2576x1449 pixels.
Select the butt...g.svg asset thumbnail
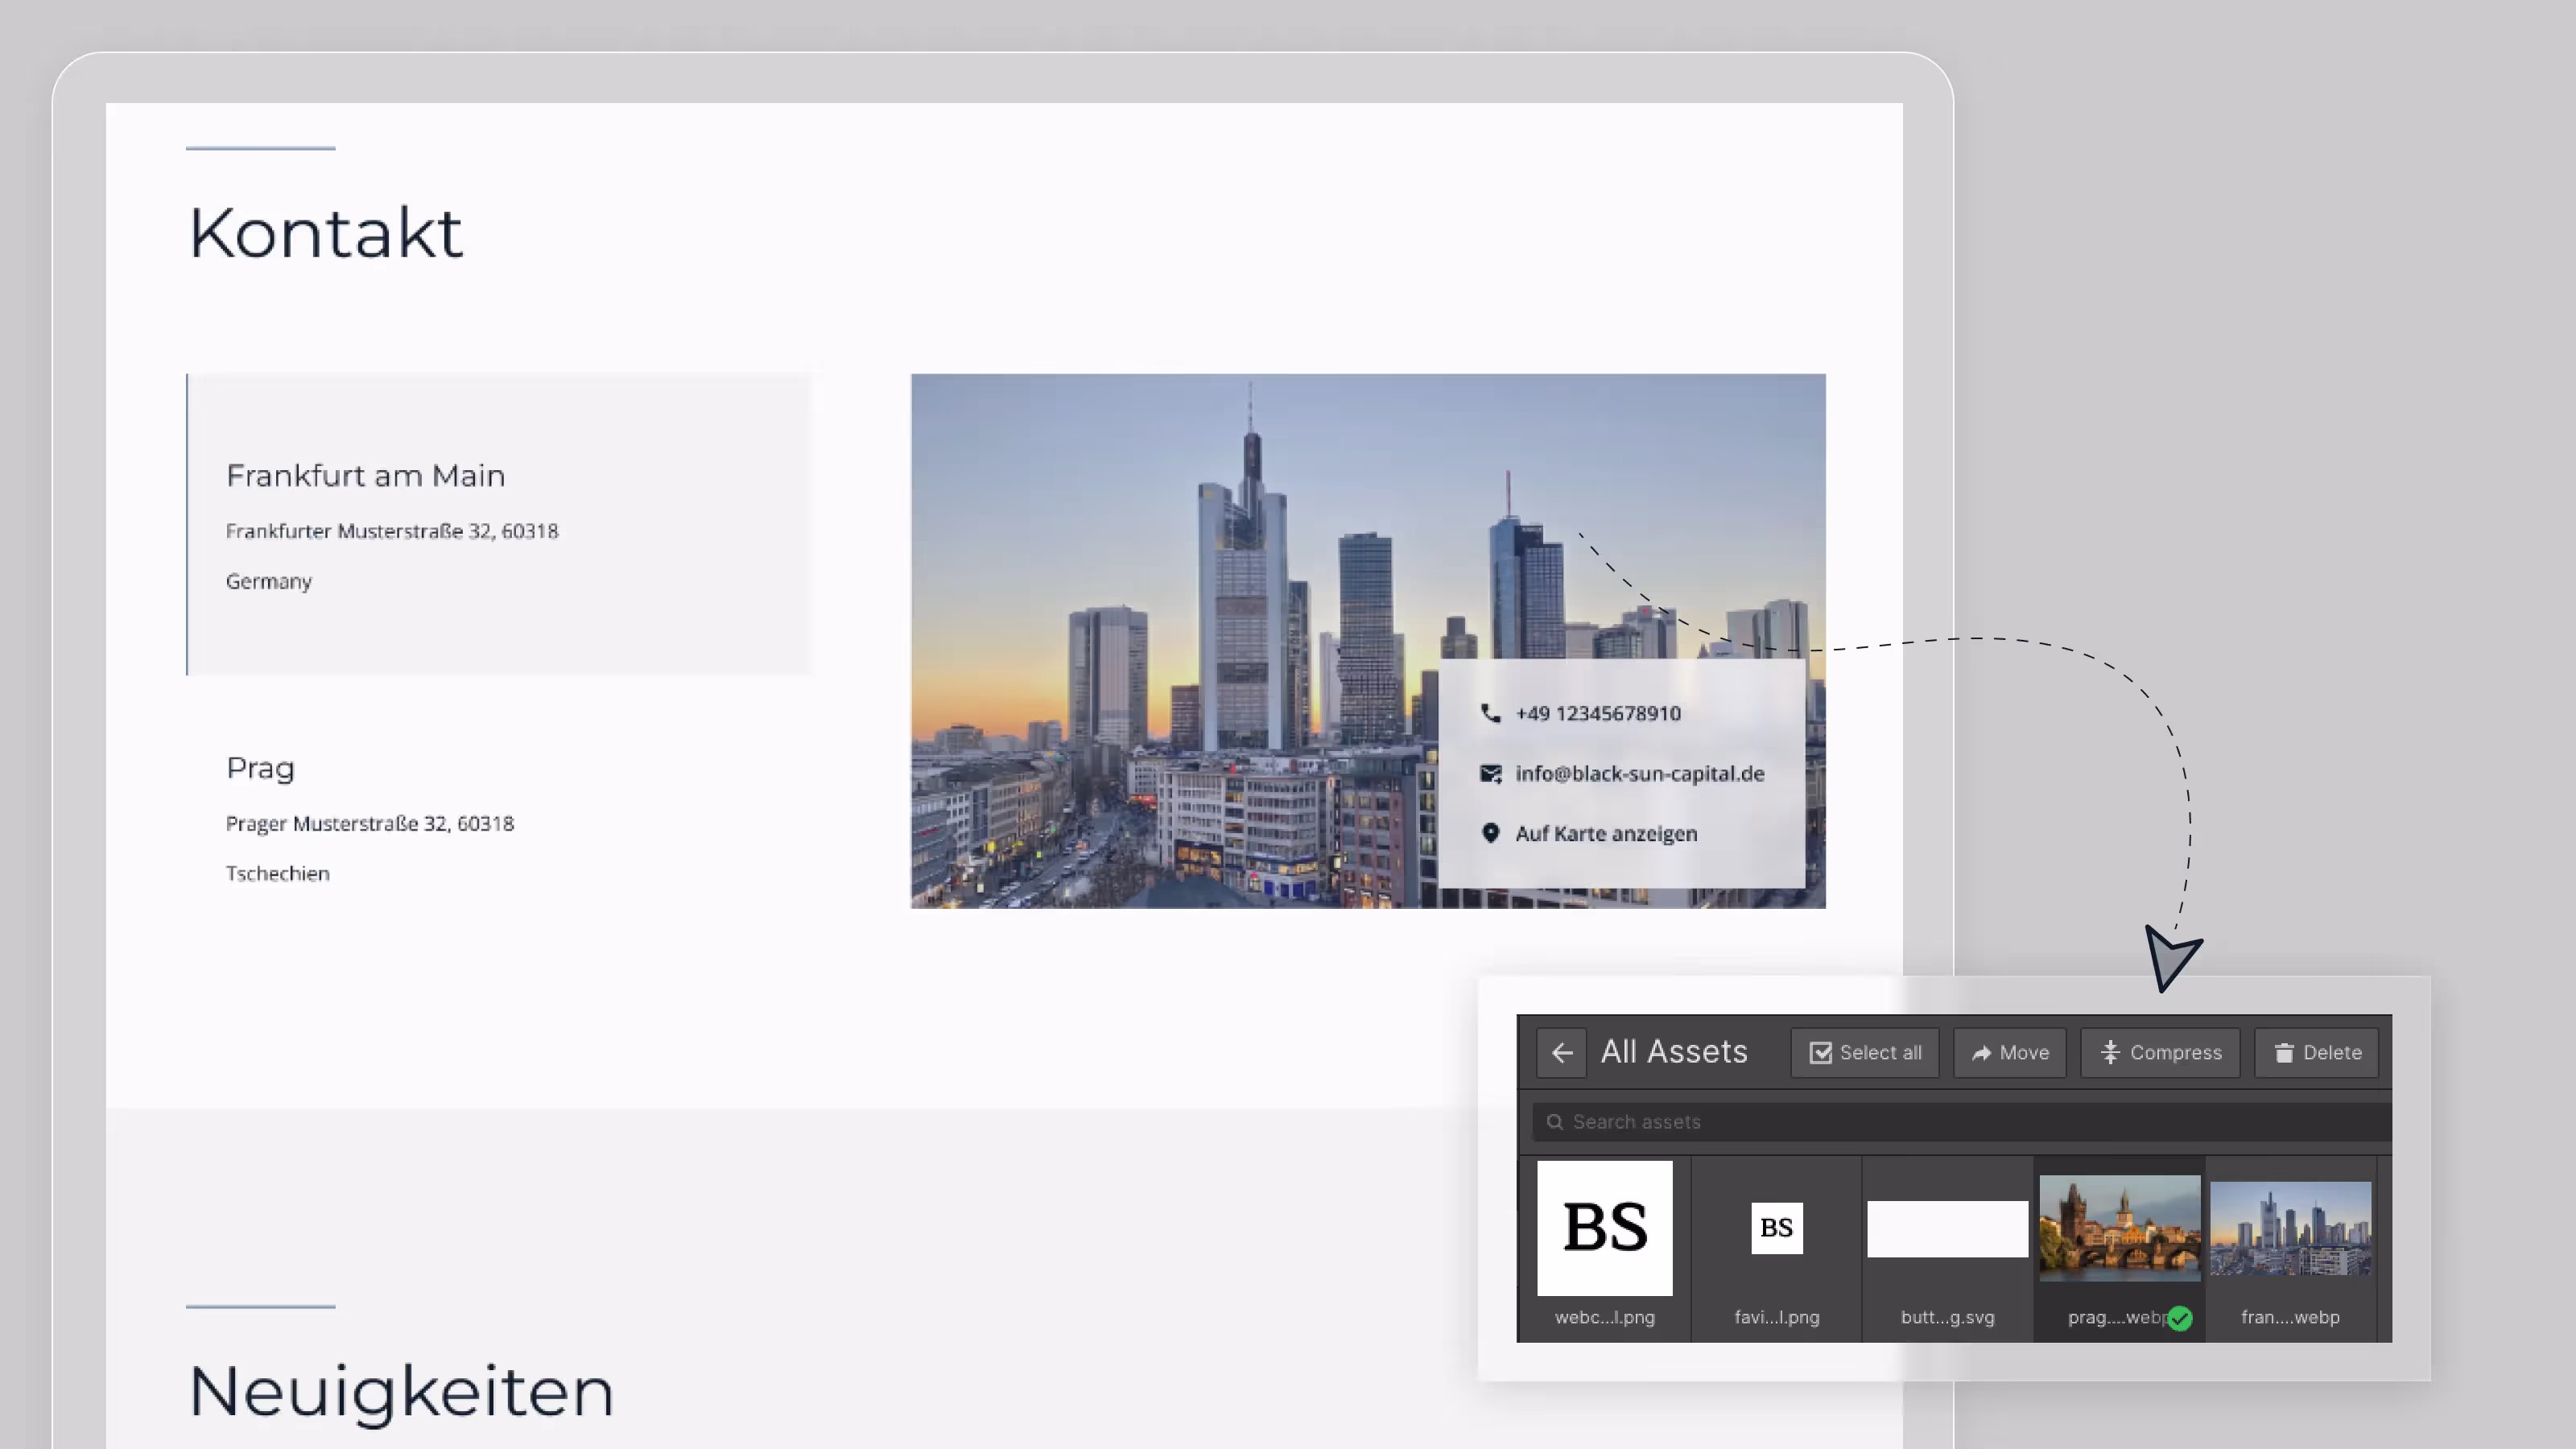1947,1229
